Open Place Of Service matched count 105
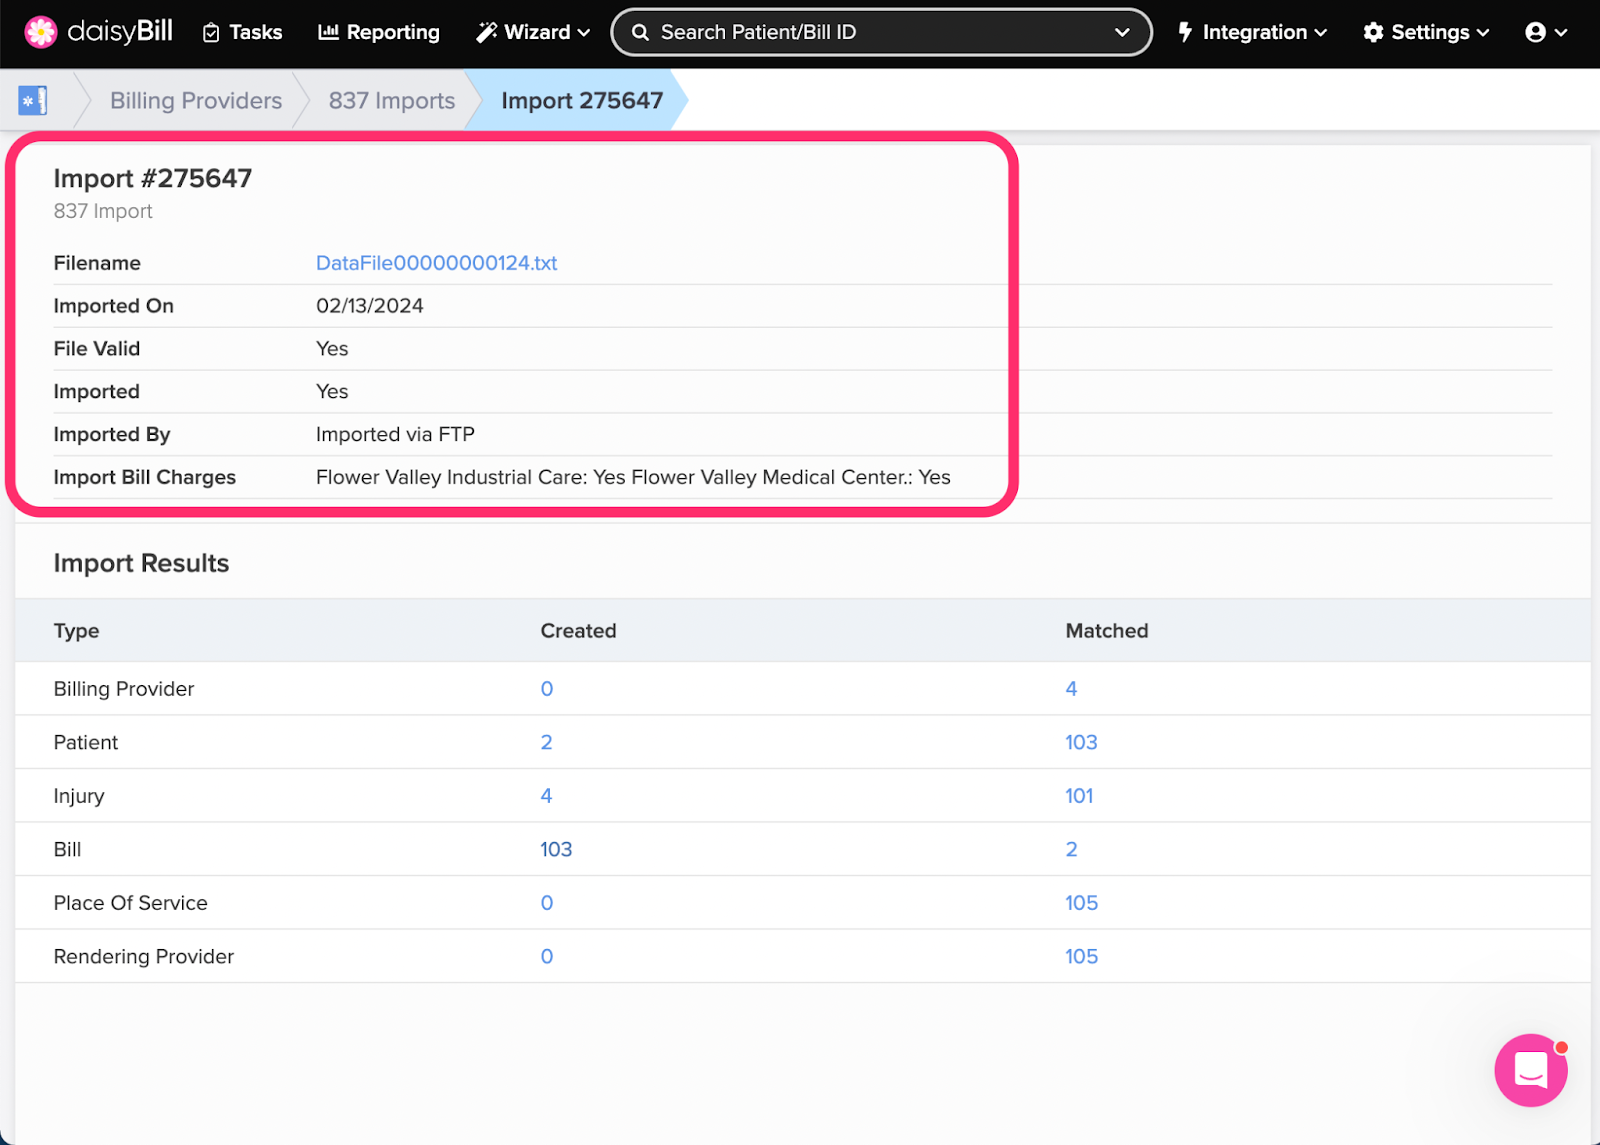This screenshot has height=1145, width=1600. click(x=1081, y=903)
